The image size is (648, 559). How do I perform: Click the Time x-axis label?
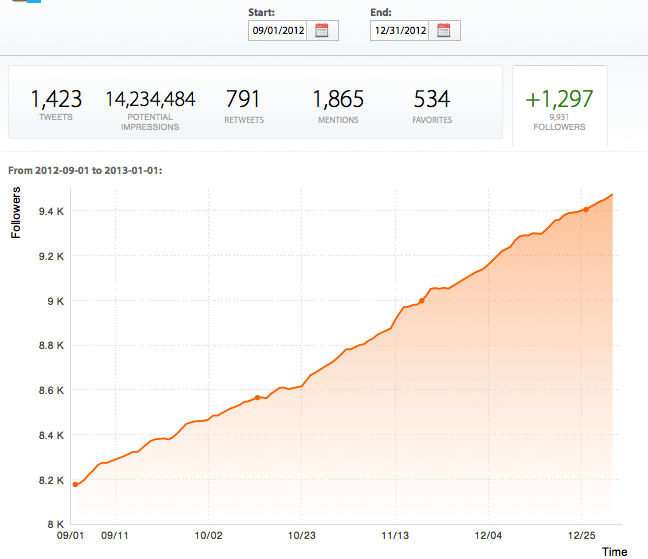[x=614, y=551]
